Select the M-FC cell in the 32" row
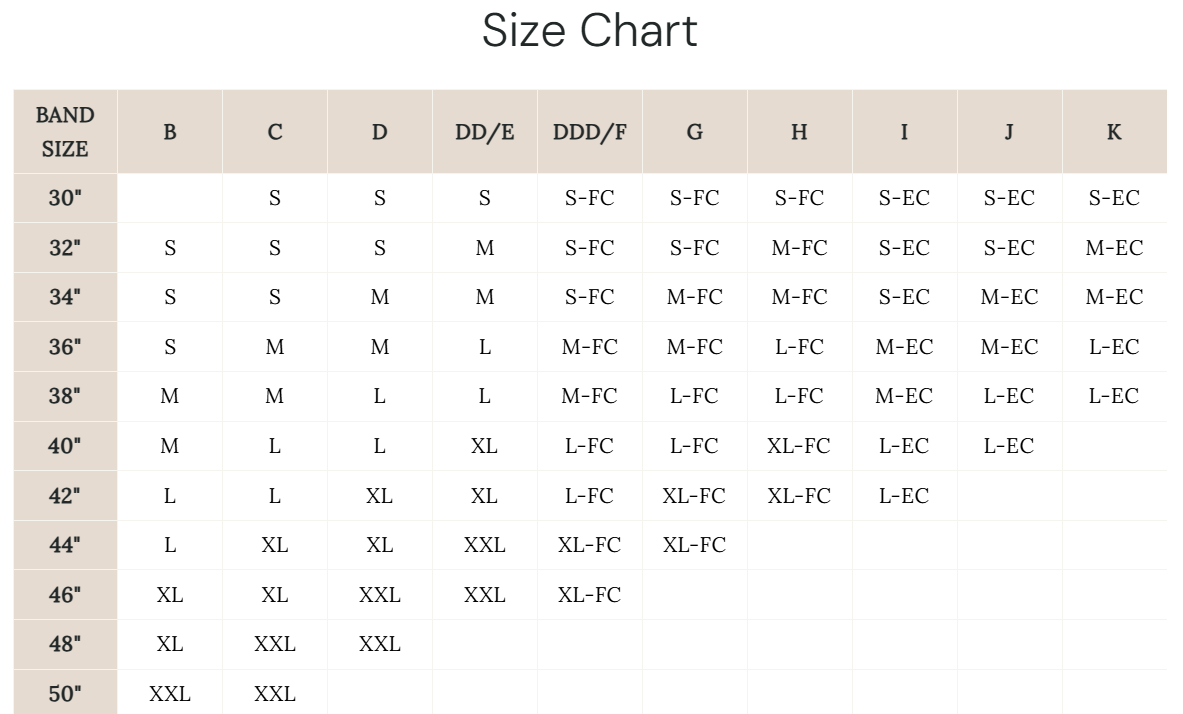Screen dimensions: 1183x714 pyautogui.click(x=799, y=248)
